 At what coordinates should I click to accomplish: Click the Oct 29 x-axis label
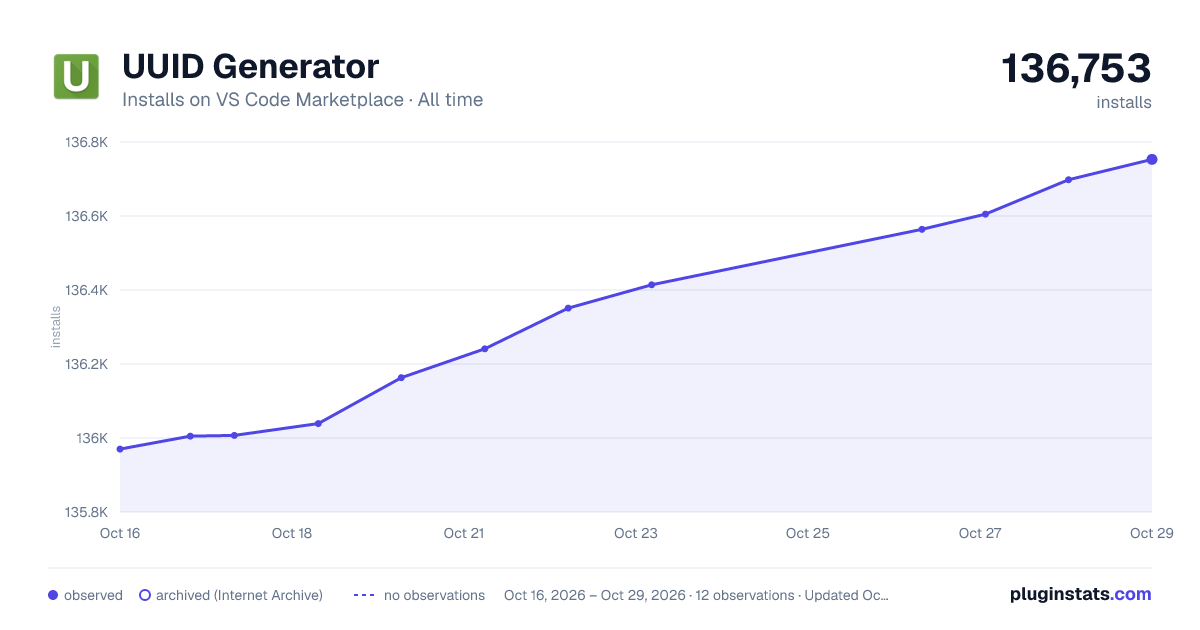(1150, 533)
